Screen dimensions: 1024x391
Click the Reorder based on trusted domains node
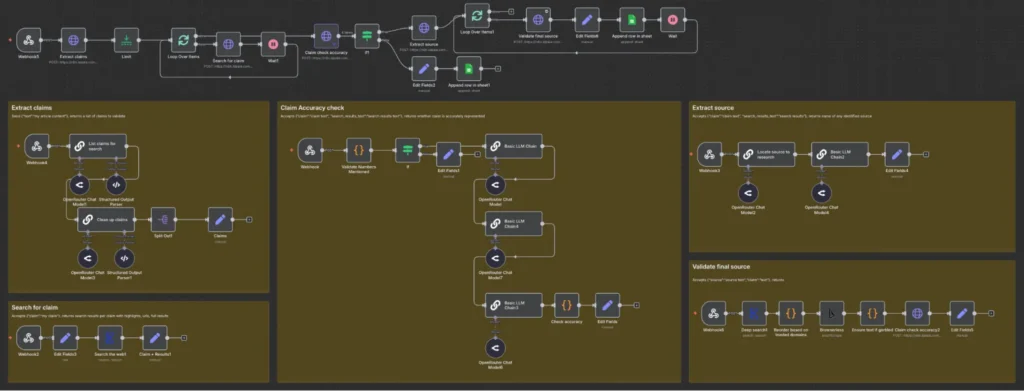pyautogui.click(x=791, y=313)
